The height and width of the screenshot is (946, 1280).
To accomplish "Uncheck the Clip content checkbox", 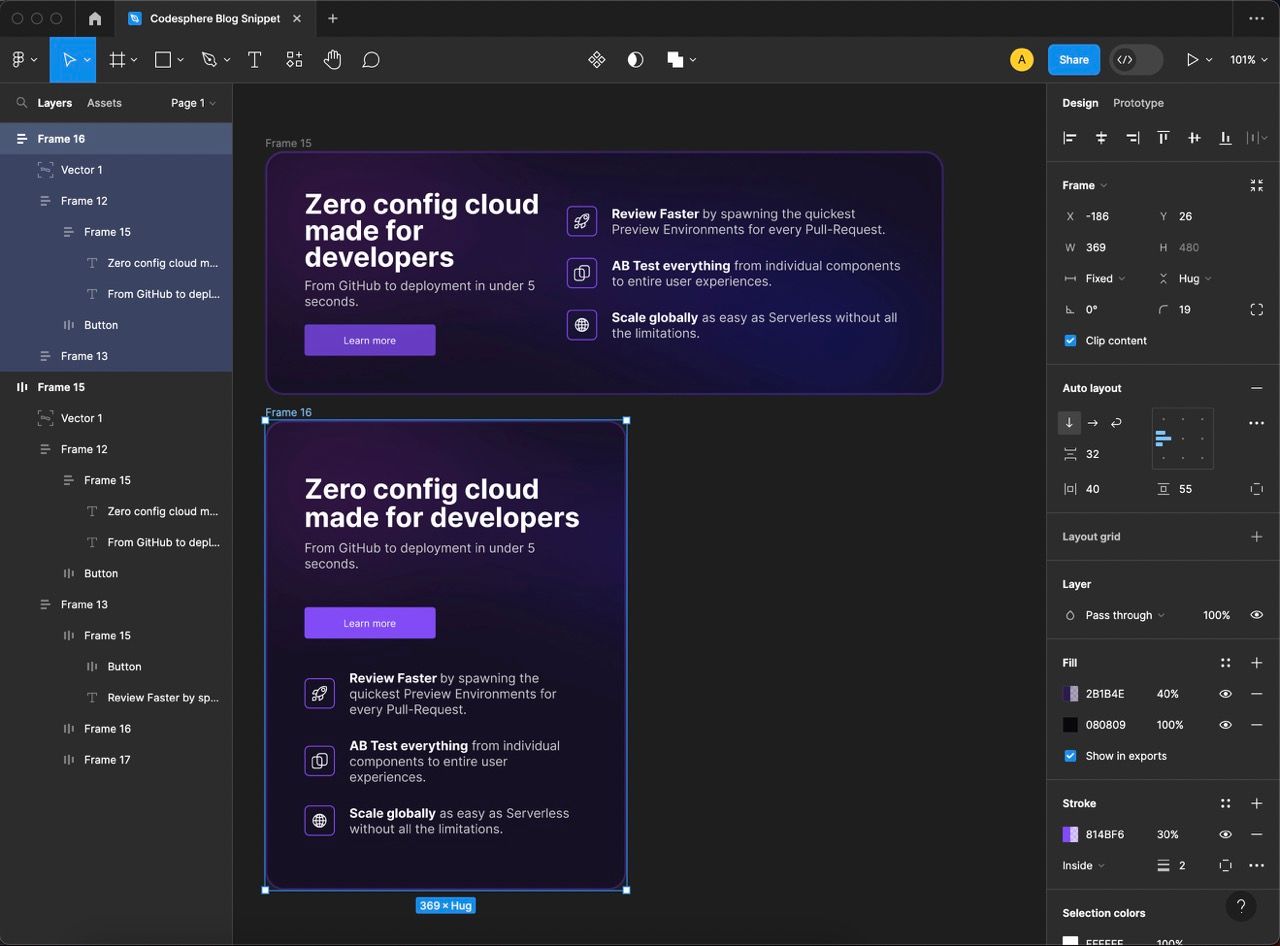I will point(1070,341).
